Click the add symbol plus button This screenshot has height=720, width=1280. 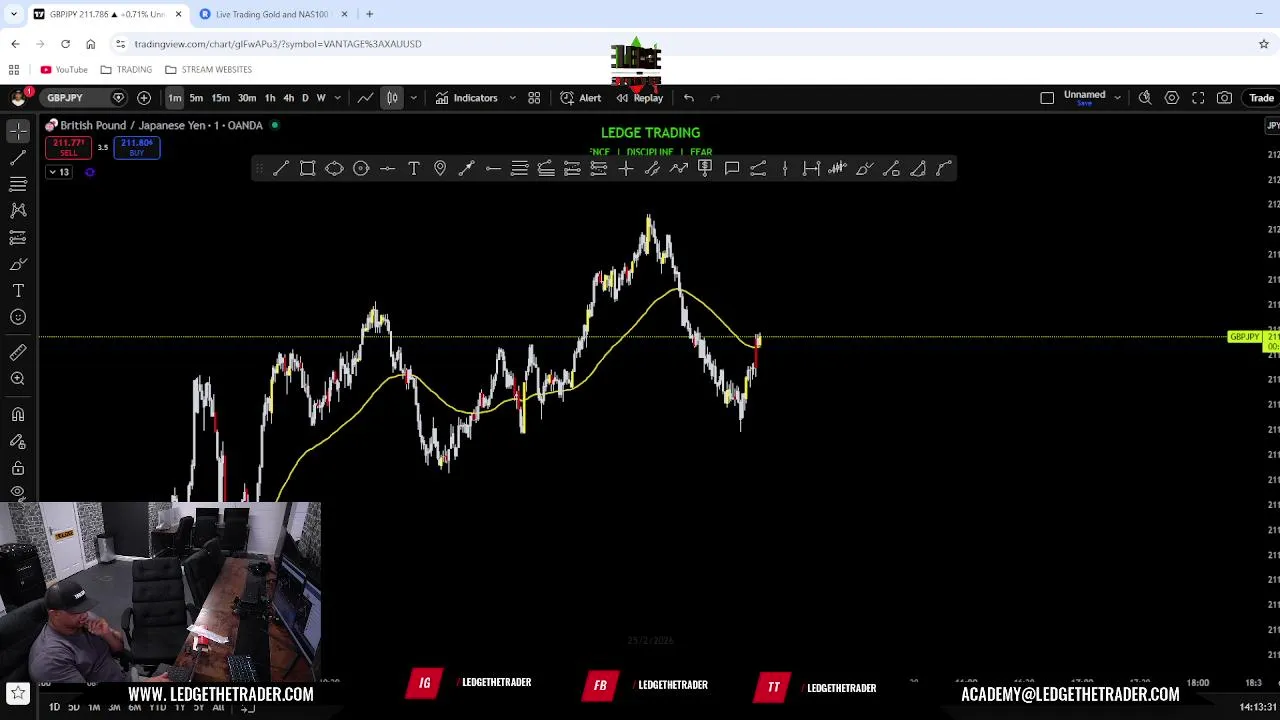[x=144, y=98]
